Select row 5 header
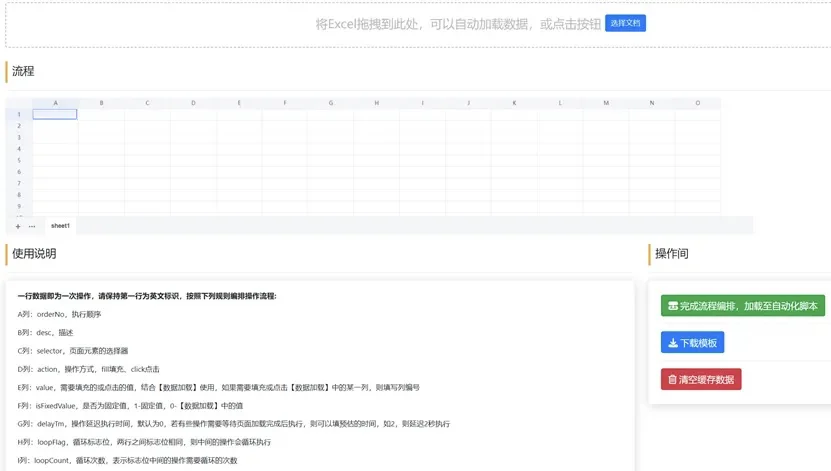The height and width of the screenshot is (471, 831). coord(19,161)
